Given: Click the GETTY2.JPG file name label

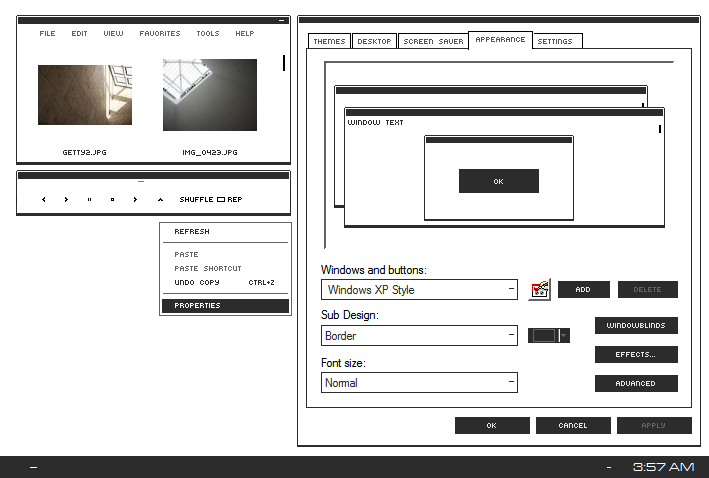Looking at the screenshot, I should (85, 152).
